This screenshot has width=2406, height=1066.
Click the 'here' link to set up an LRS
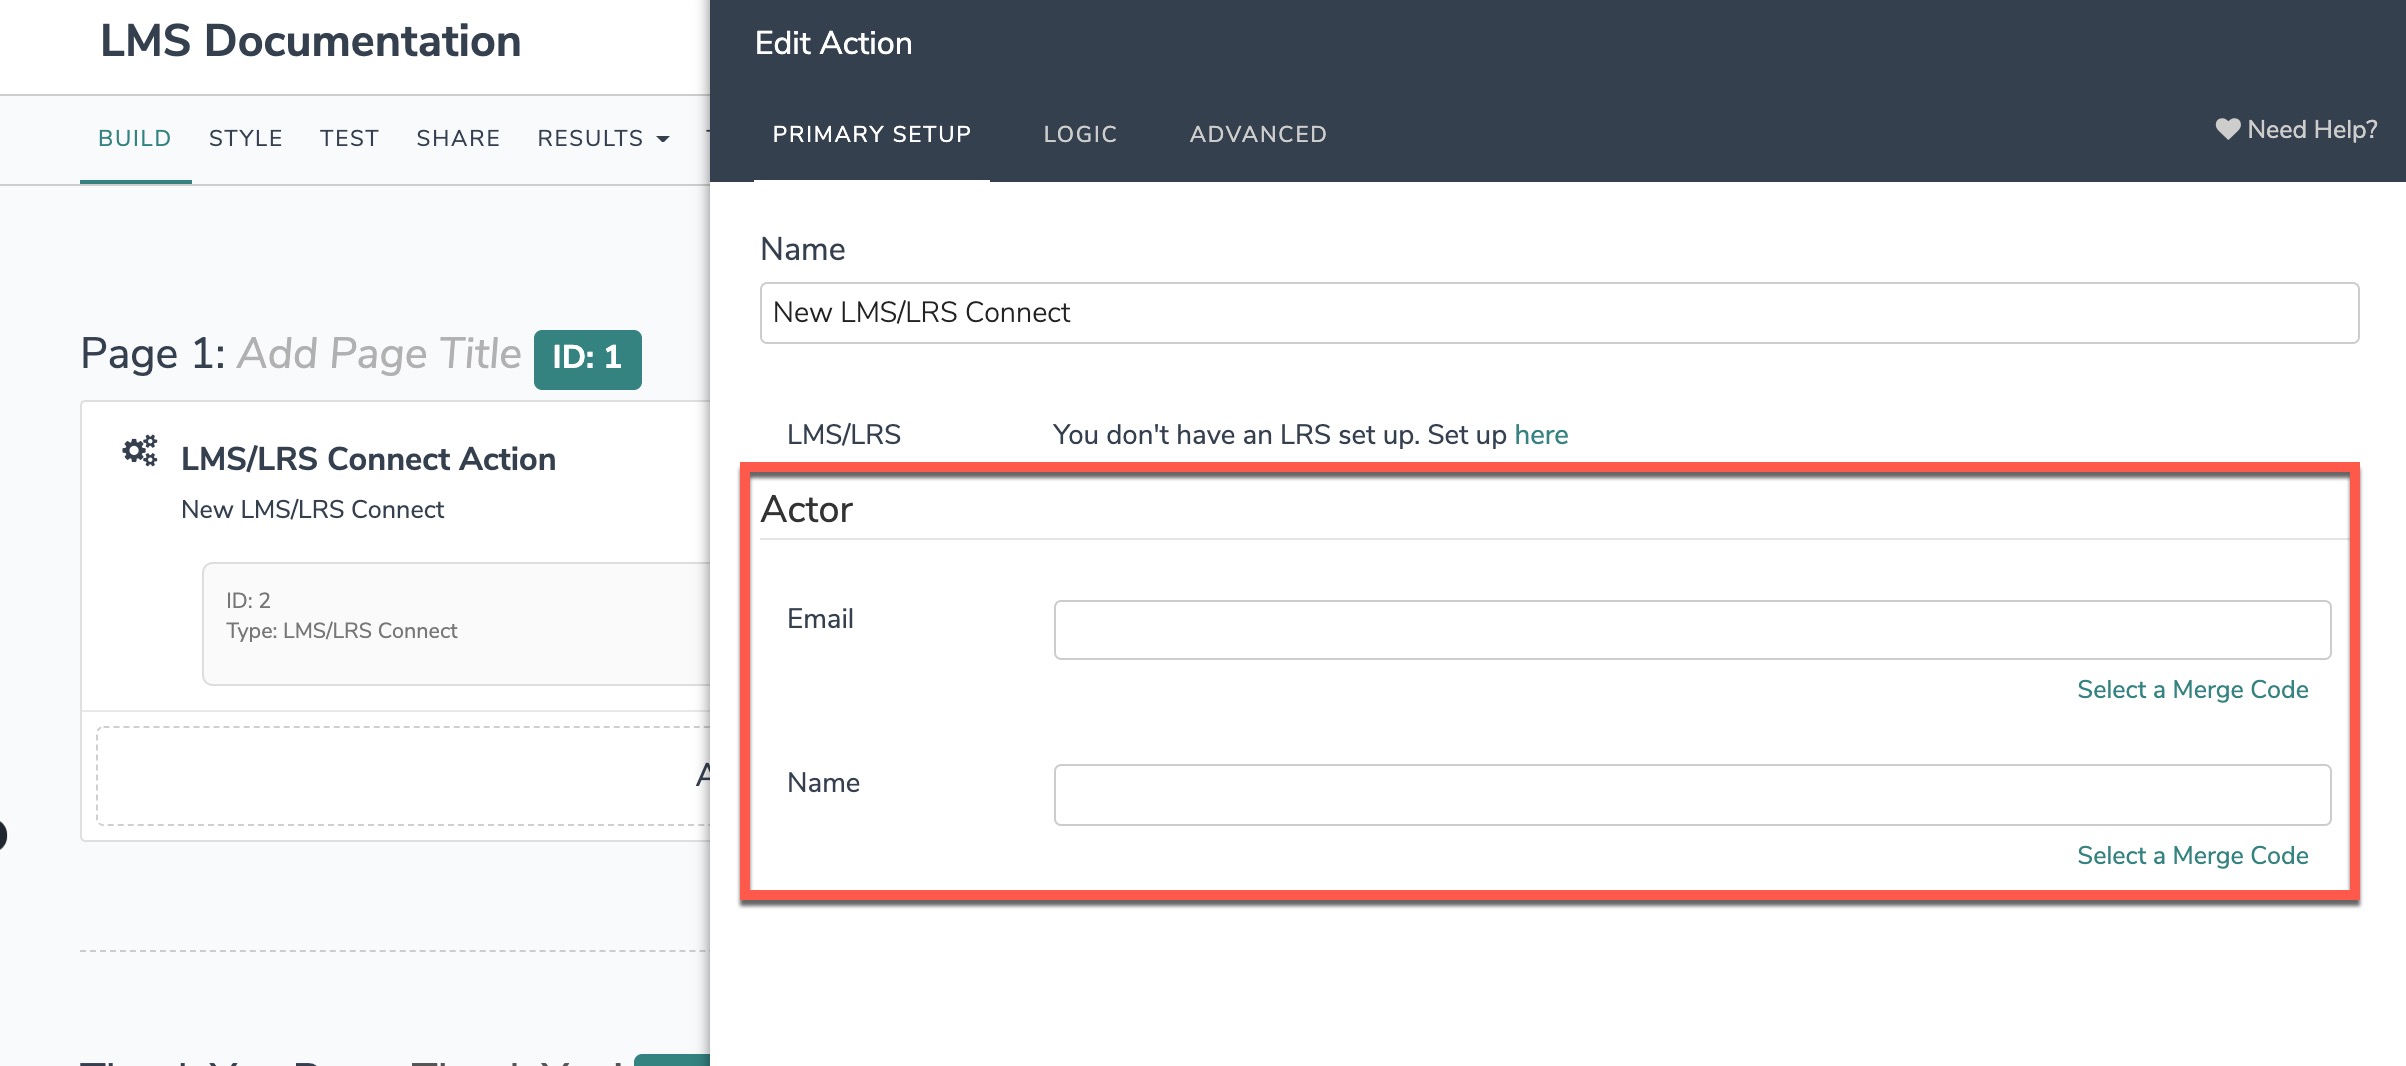click(x=1541, y=435)
